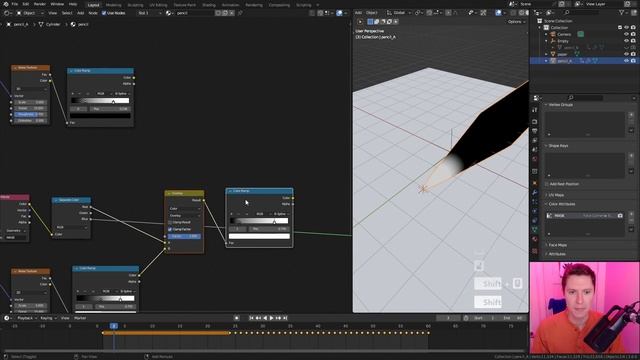Viewport: 640px width, 360px height.
Task: Open the Tool properties tab icon
Action: point(535,110)
